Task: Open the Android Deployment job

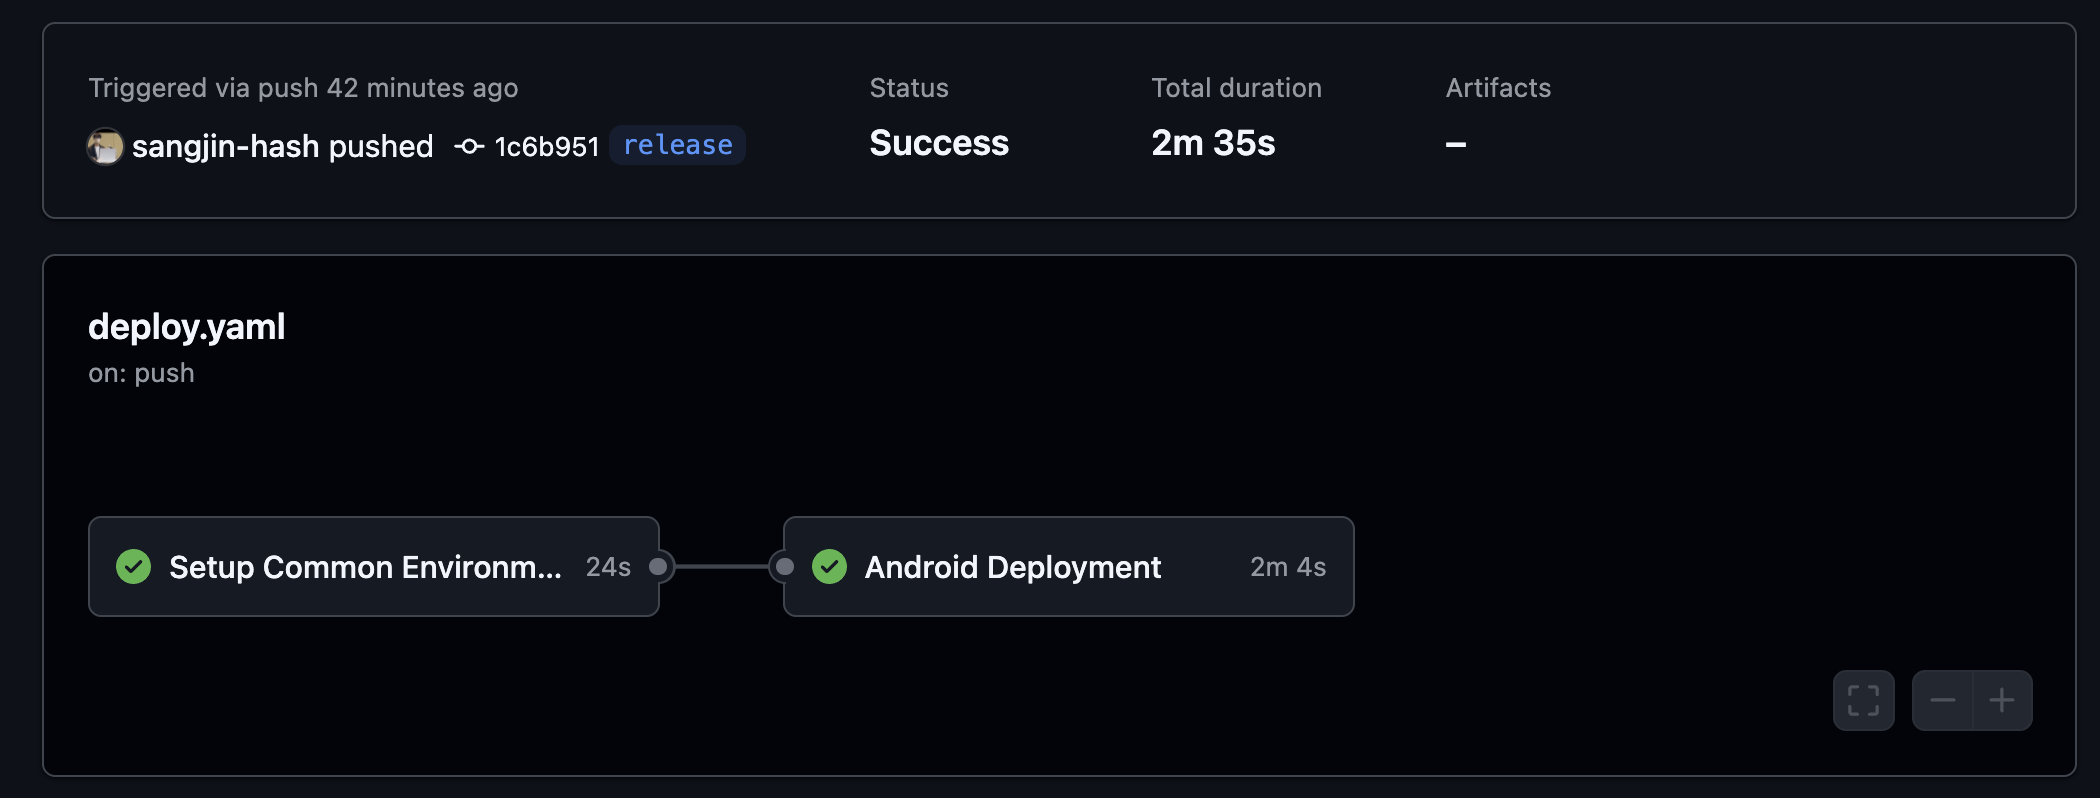Action: 1069,567
